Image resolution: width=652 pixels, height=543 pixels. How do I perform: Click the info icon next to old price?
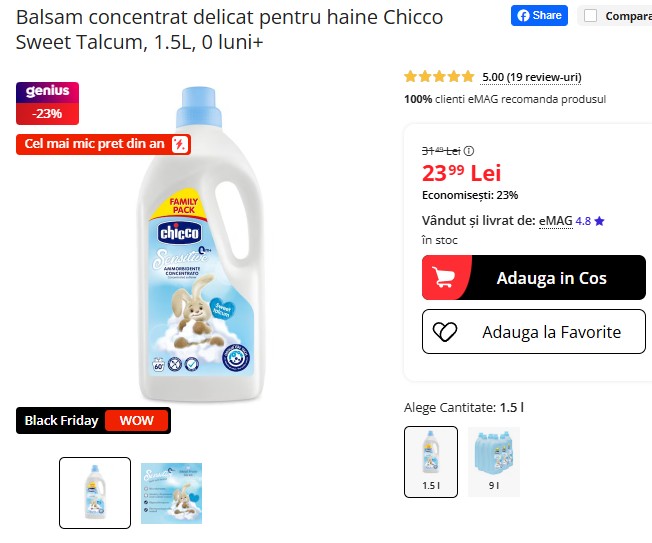[469, 151]
